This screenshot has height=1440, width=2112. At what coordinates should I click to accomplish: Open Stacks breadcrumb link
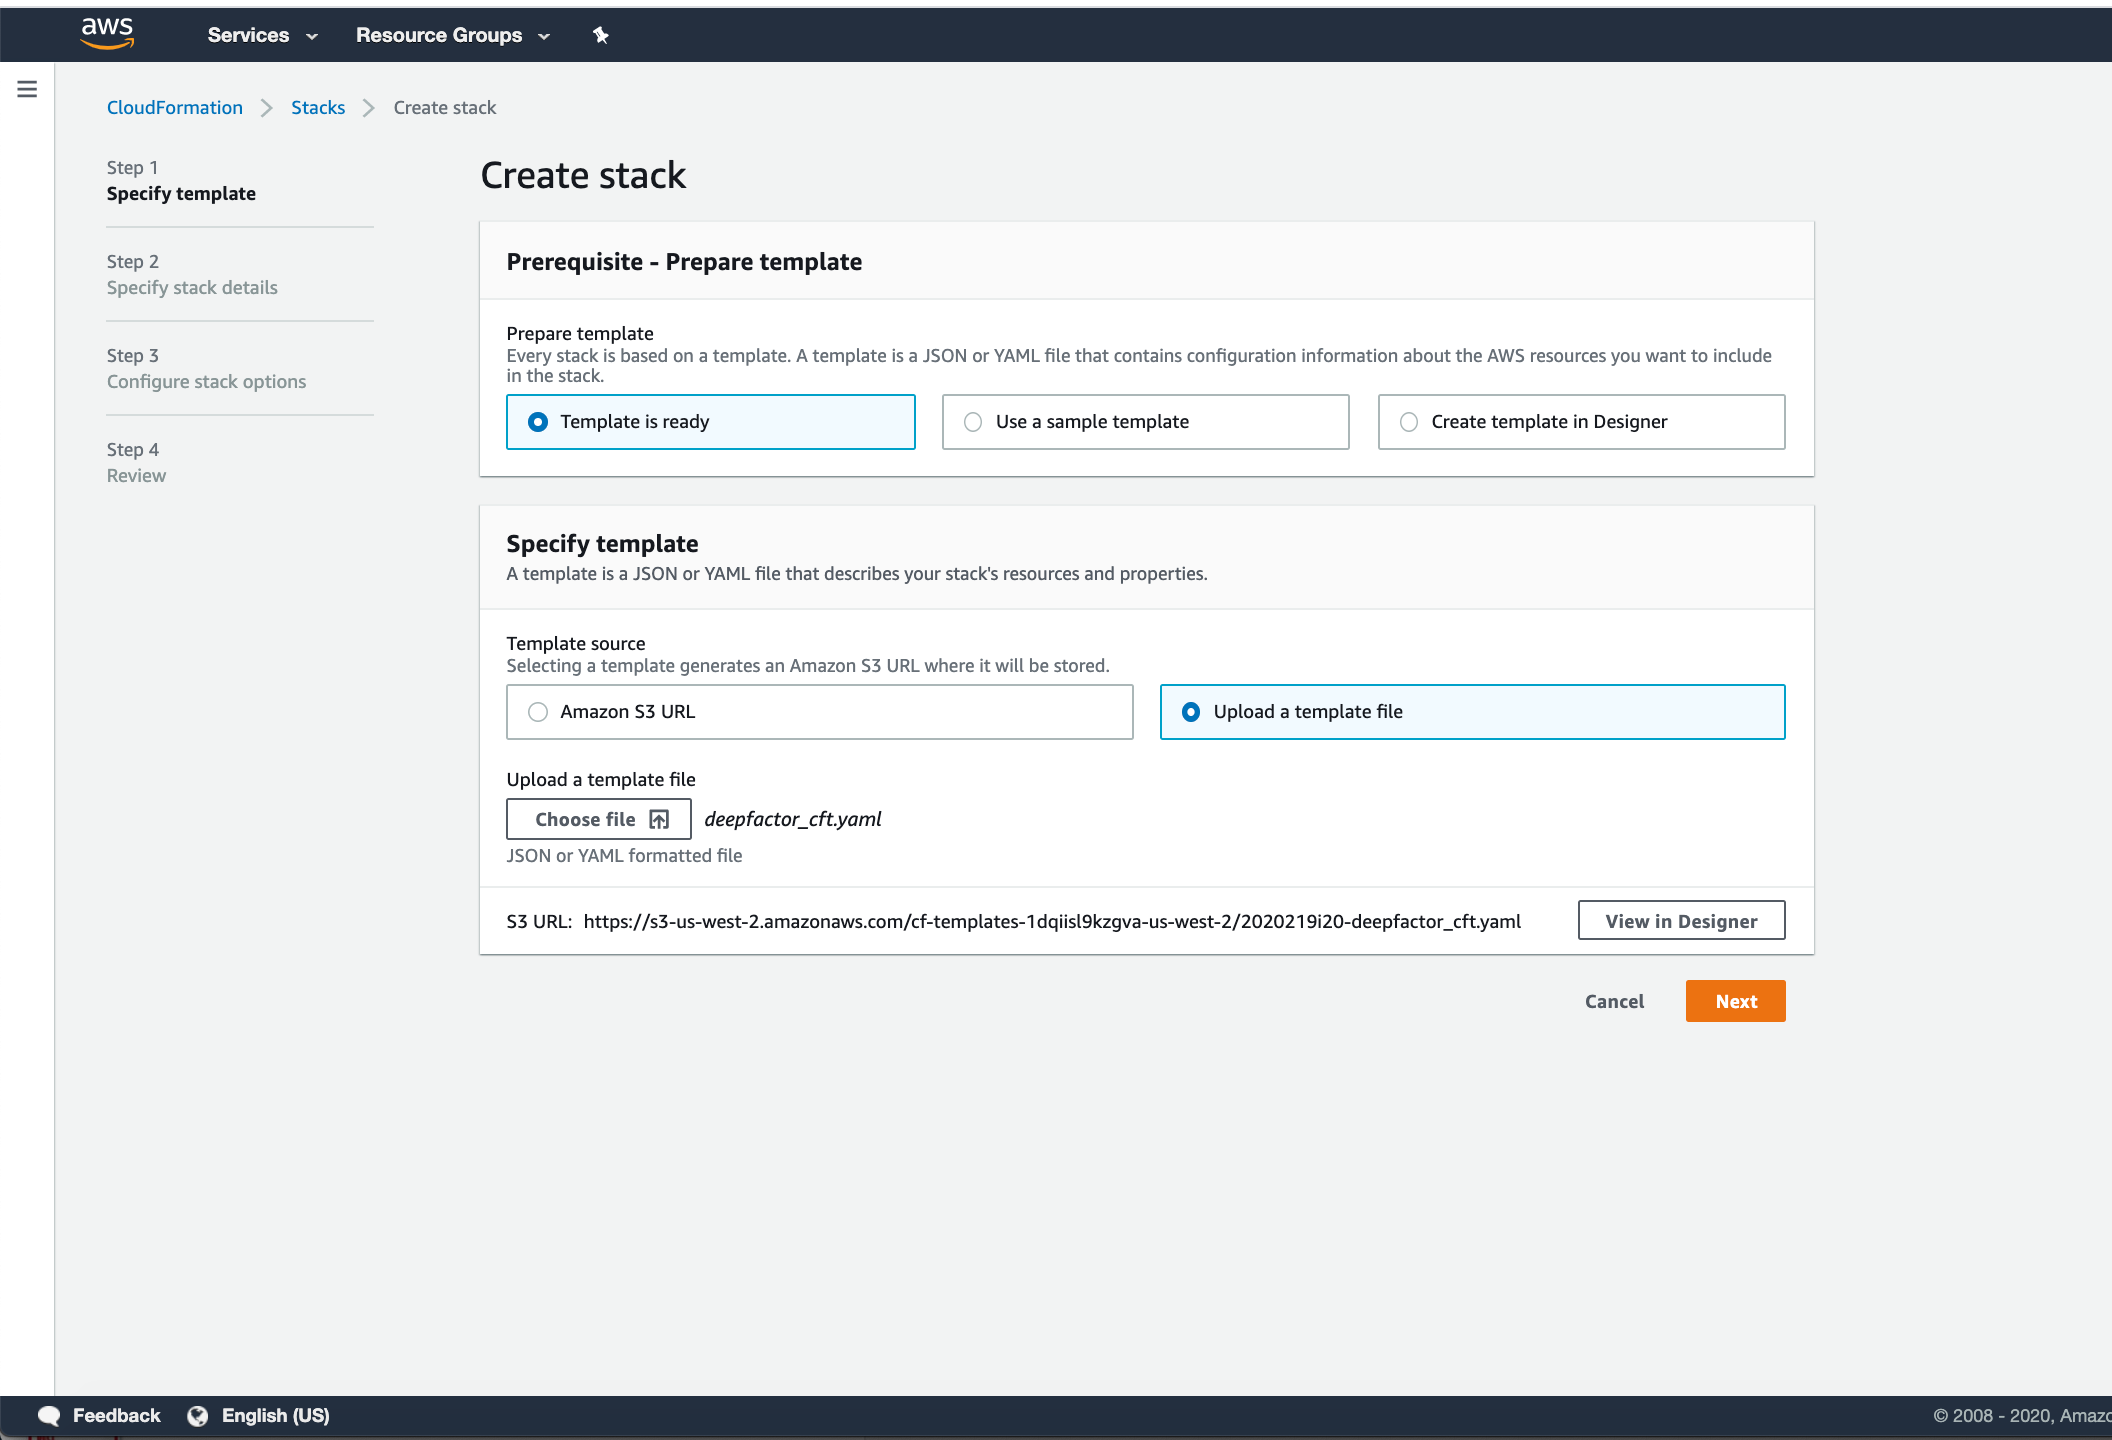pyautogui.click(x=318, y=107)
